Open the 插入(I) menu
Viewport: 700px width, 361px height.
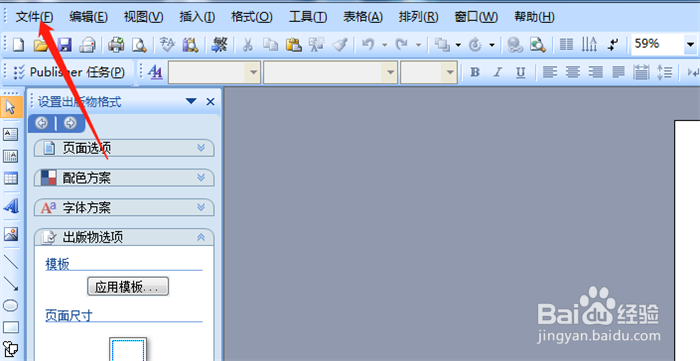tap(197, 17)
